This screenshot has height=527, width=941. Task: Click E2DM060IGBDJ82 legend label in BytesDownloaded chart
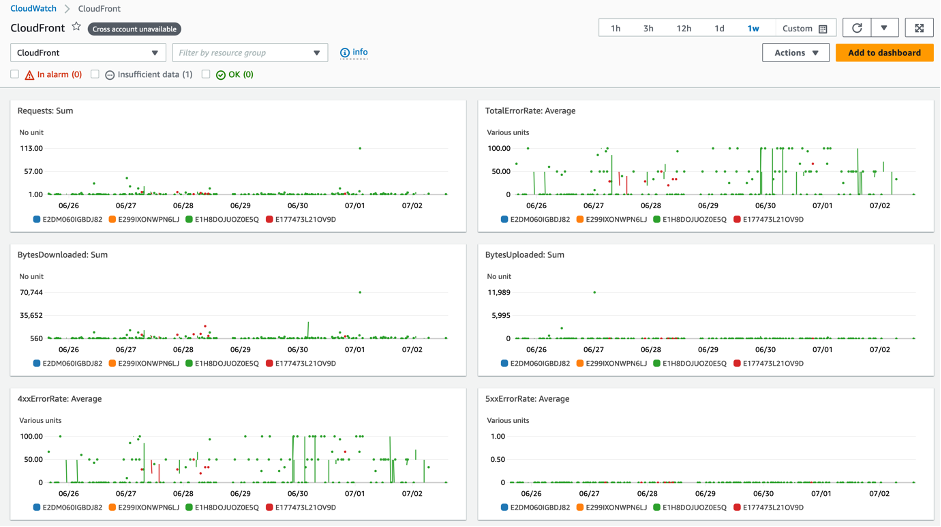(x=73, y=364)
